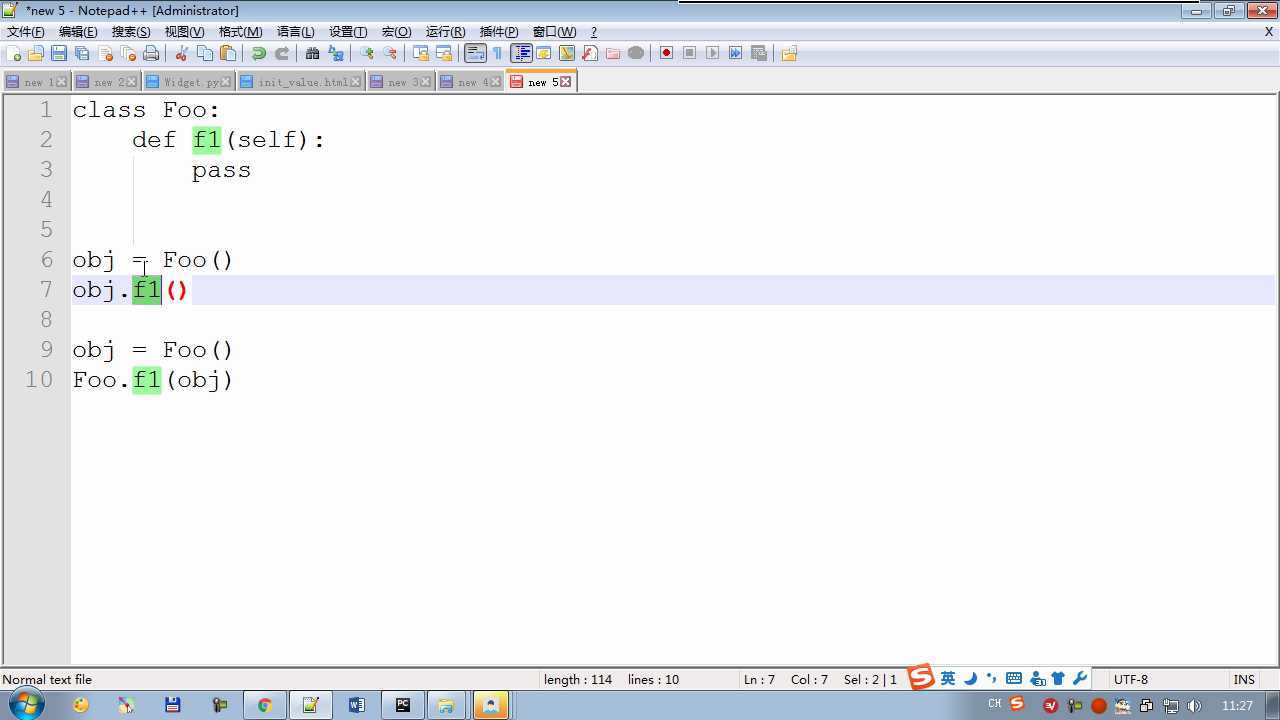Save the current file via toolbar icon
The width and height of the screenshot is (1280, 720).
[x=59, y=53]
